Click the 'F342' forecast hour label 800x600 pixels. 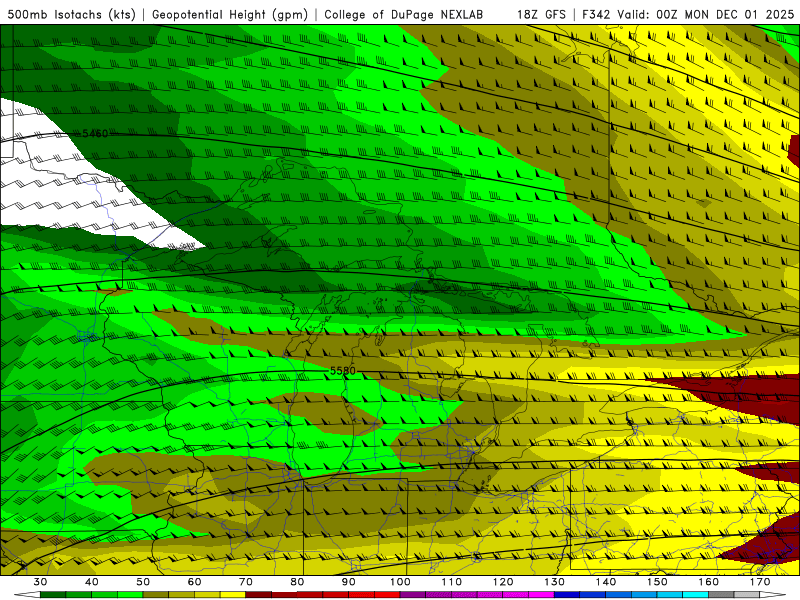pyautogui.click(x=596, y=14)
